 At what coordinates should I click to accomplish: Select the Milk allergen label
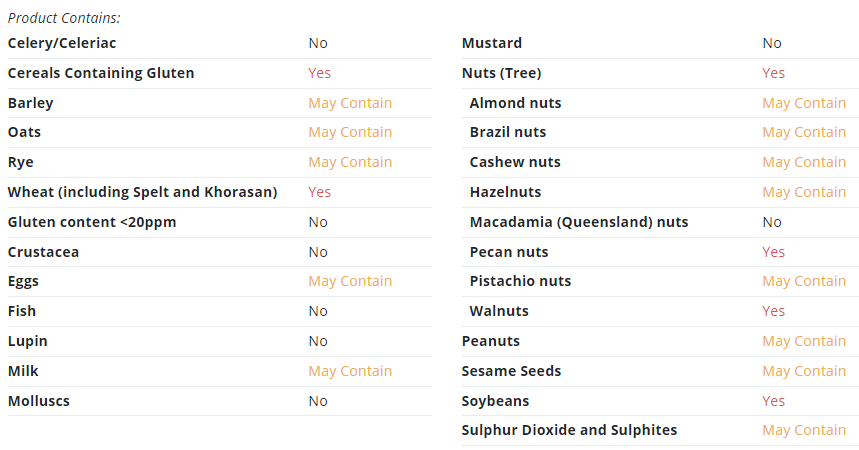click(23, 371)
